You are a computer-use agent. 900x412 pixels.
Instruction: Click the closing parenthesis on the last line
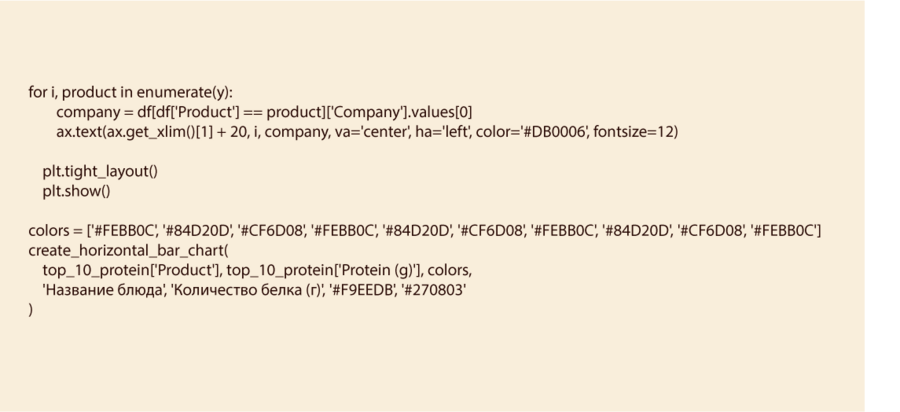pos(31,310)
